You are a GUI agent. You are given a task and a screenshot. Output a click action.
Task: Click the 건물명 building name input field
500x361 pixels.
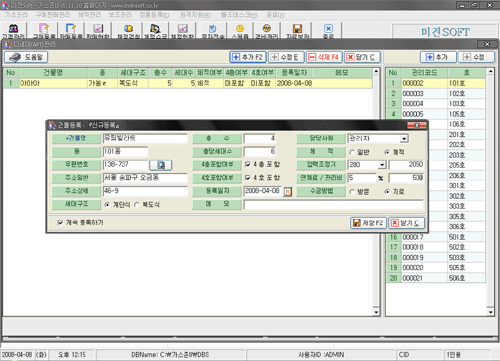click(145, 138)
